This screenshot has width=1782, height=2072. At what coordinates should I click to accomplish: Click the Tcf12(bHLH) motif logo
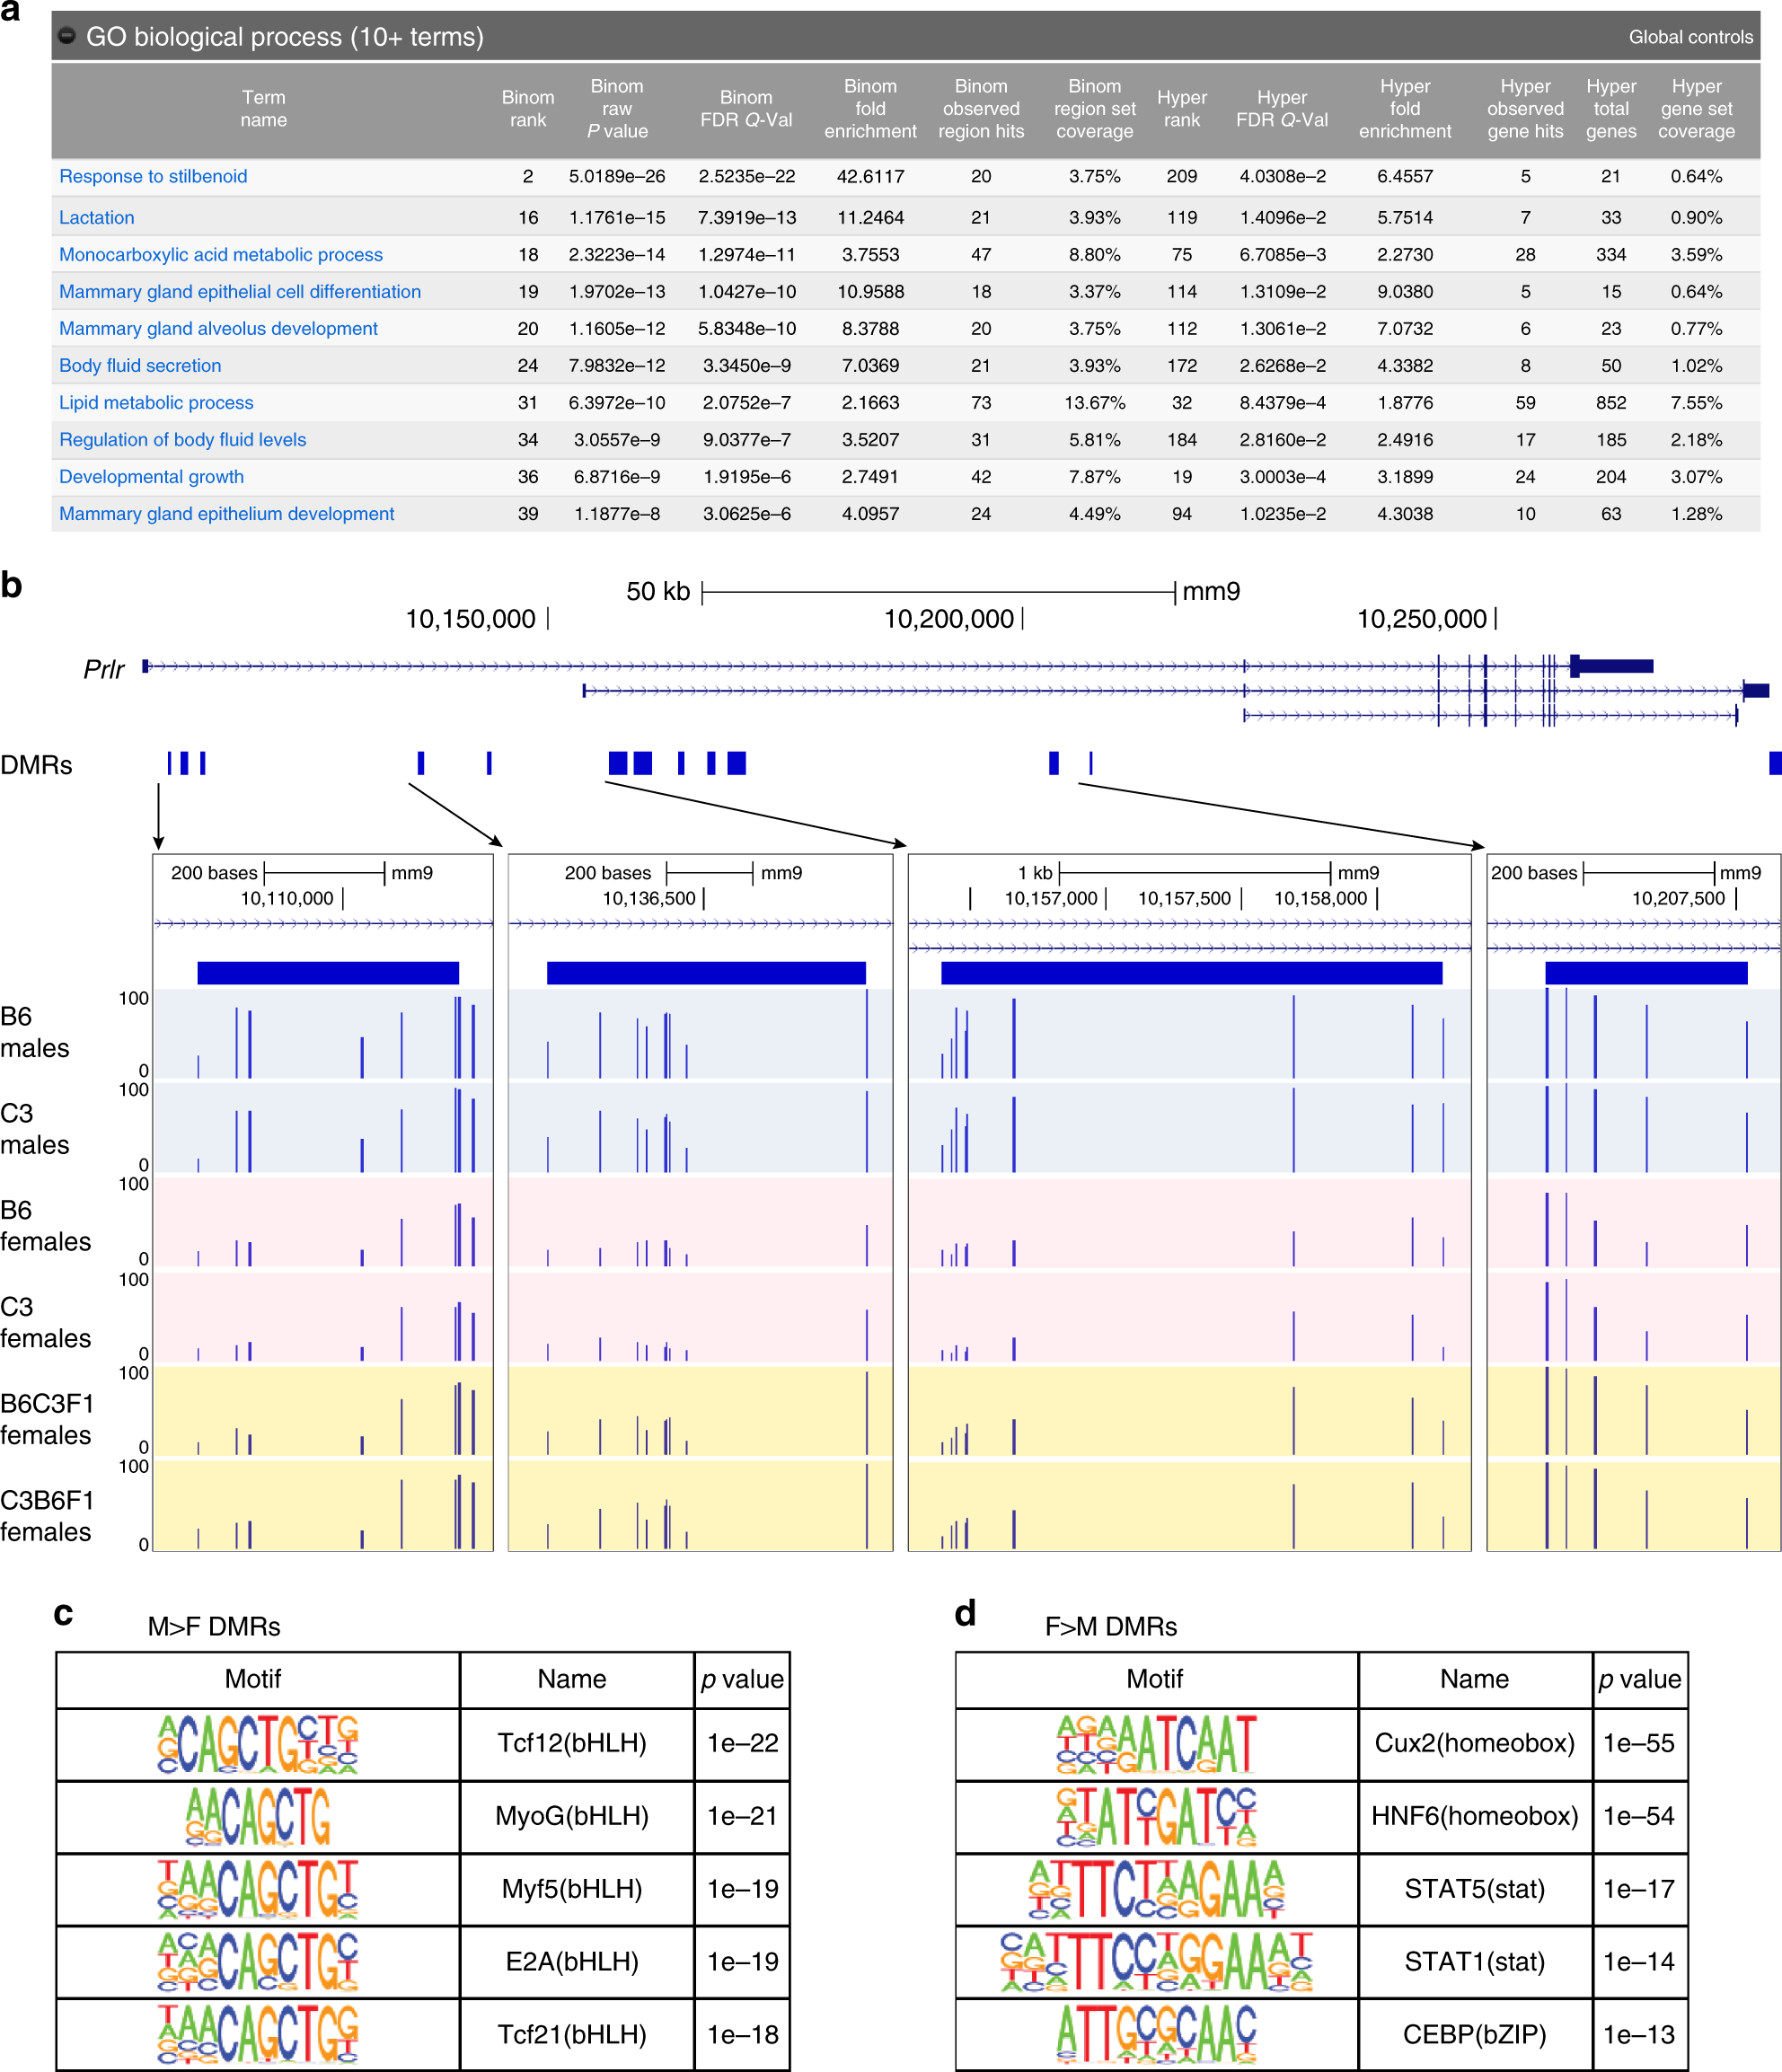pyautogui.click(x=258, y=1743)
